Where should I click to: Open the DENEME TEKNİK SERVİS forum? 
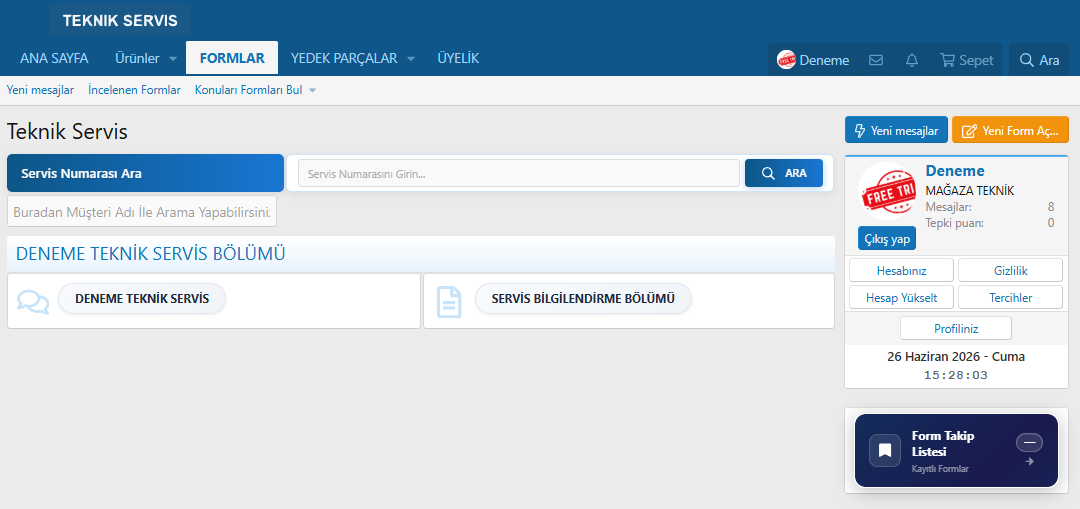click(x=142, y=299)
